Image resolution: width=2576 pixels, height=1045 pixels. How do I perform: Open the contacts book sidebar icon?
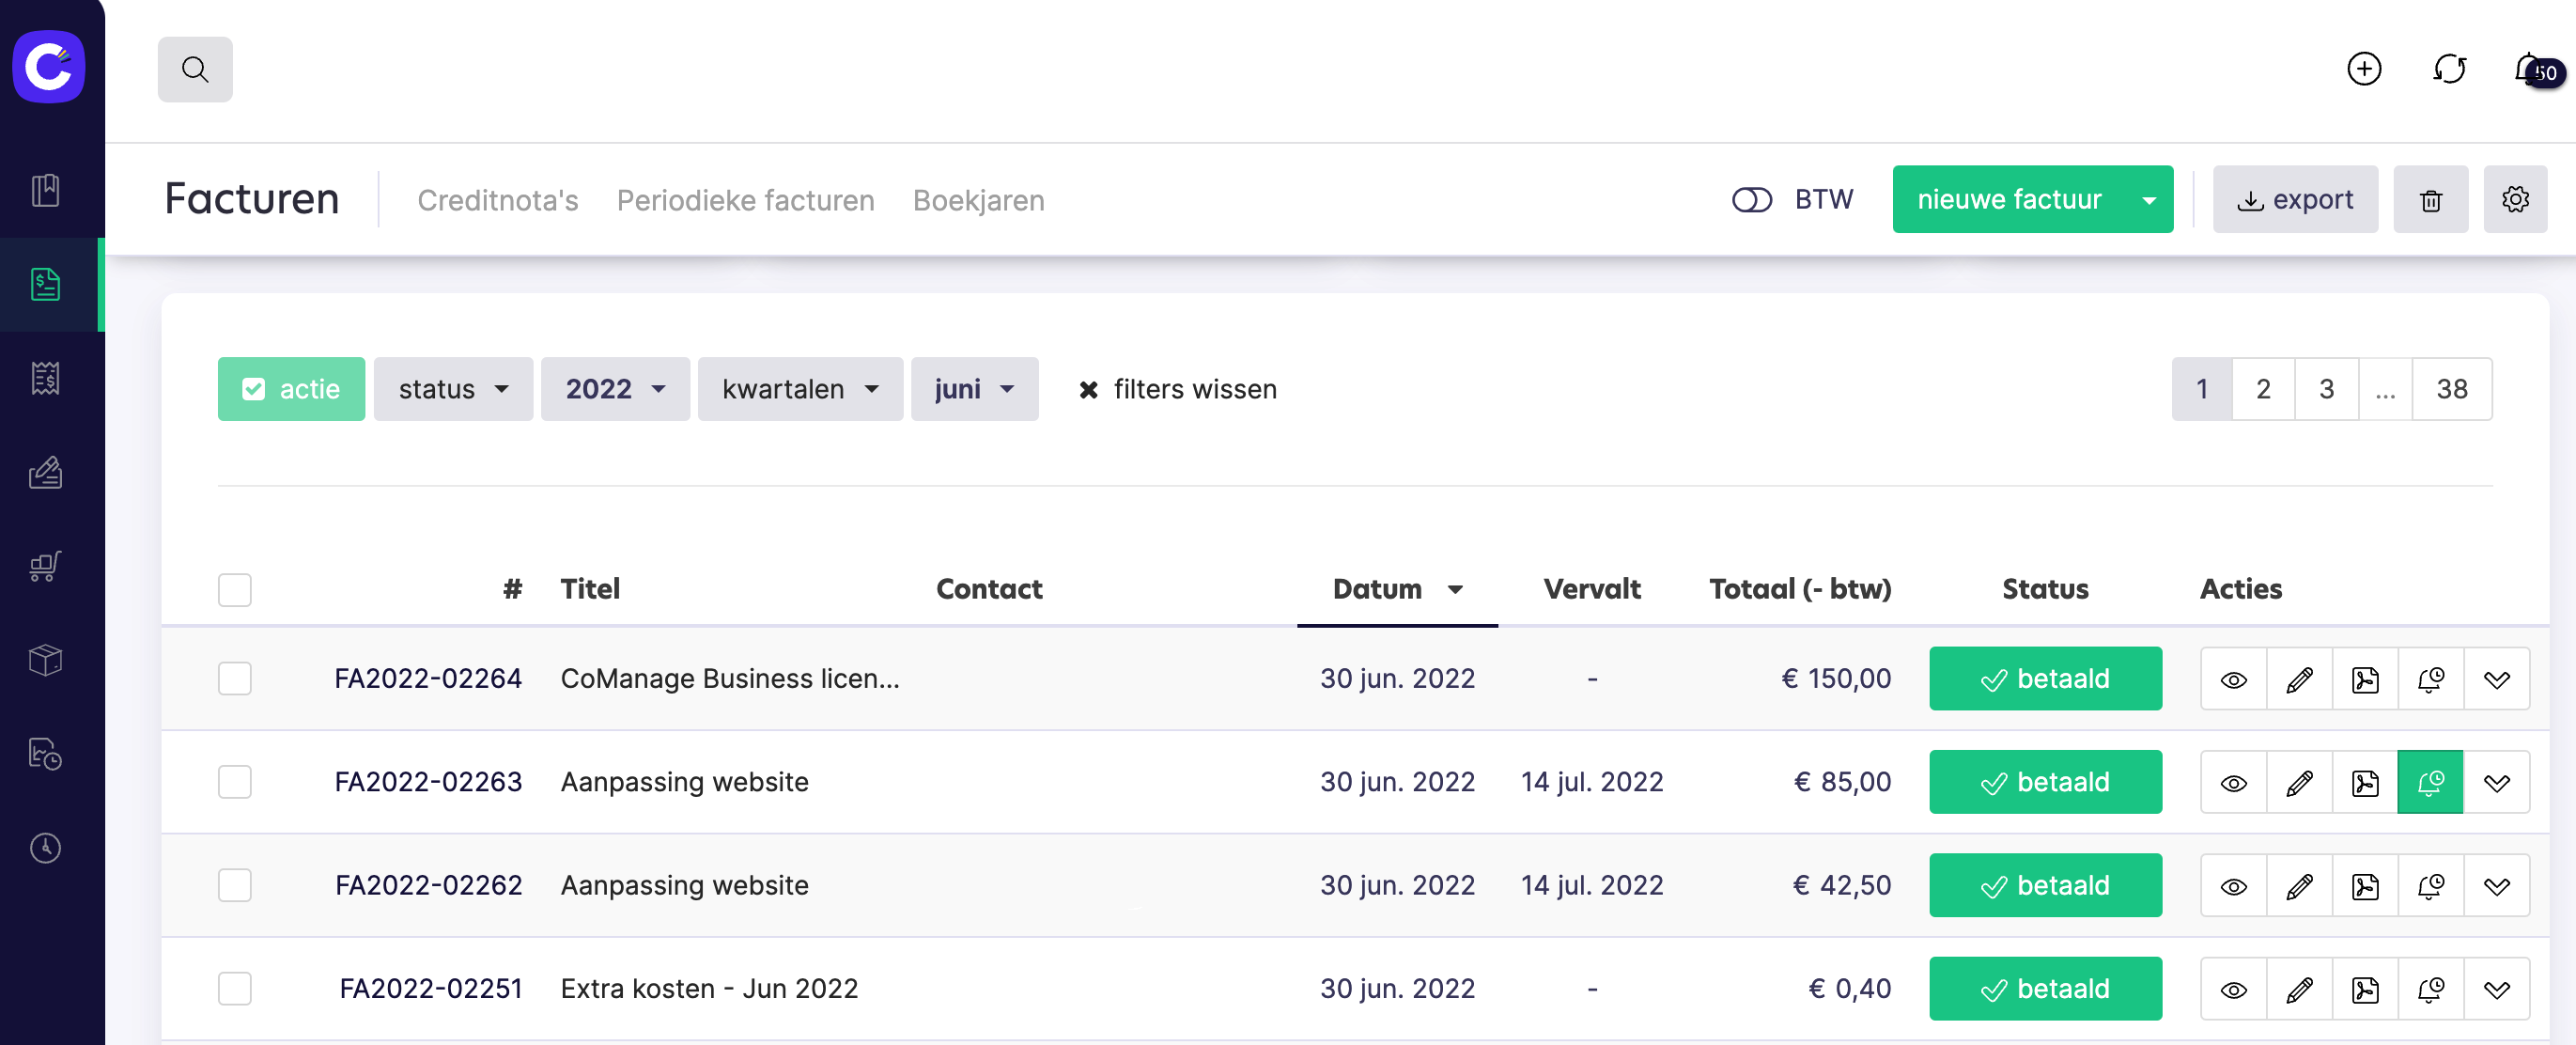45,190
